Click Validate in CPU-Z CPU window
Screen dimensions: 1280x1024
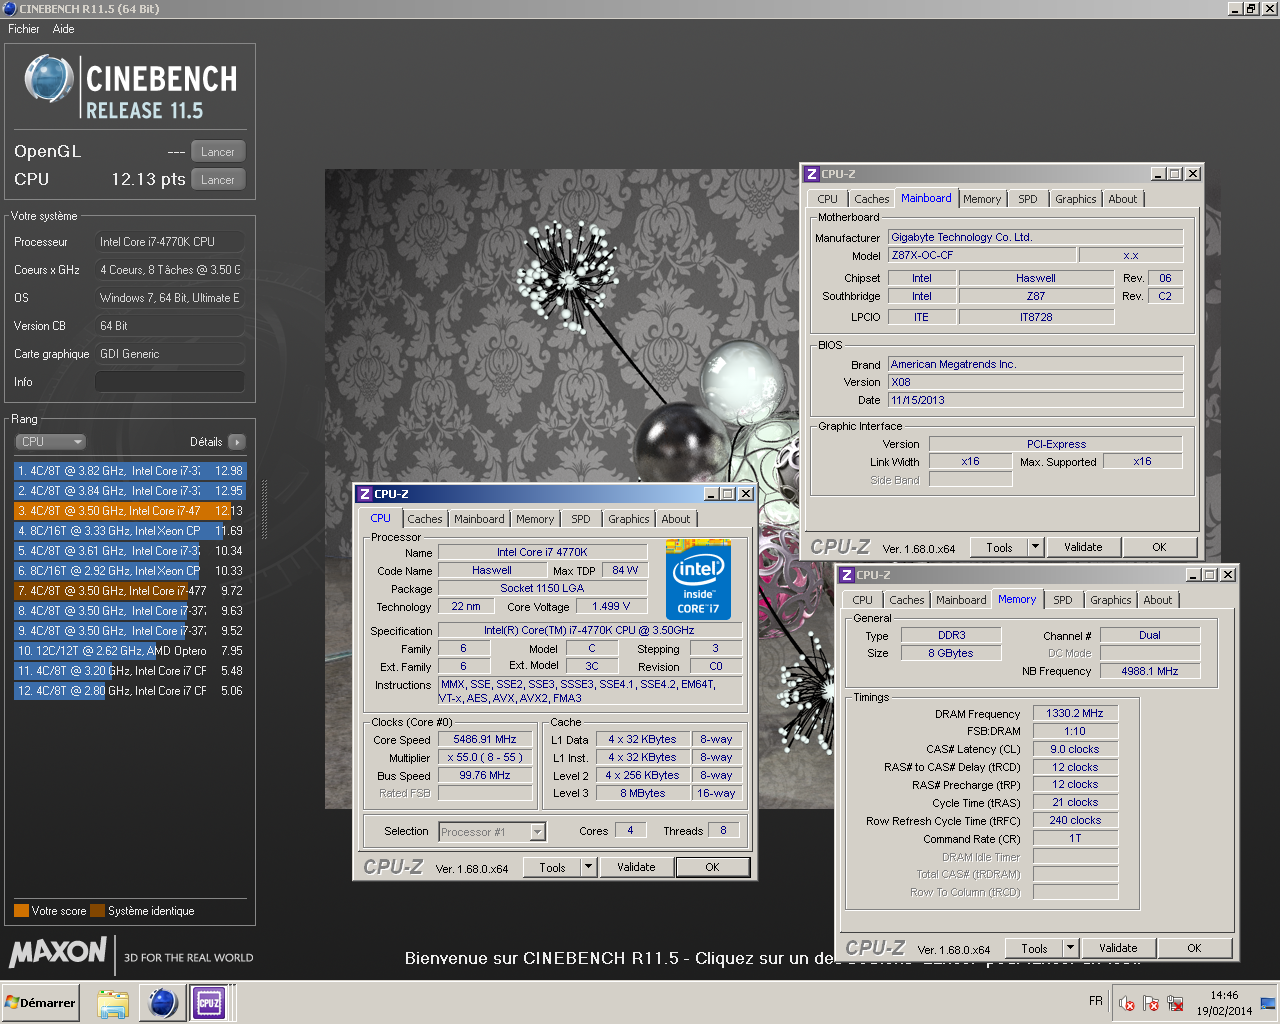[x=636, y=868]
